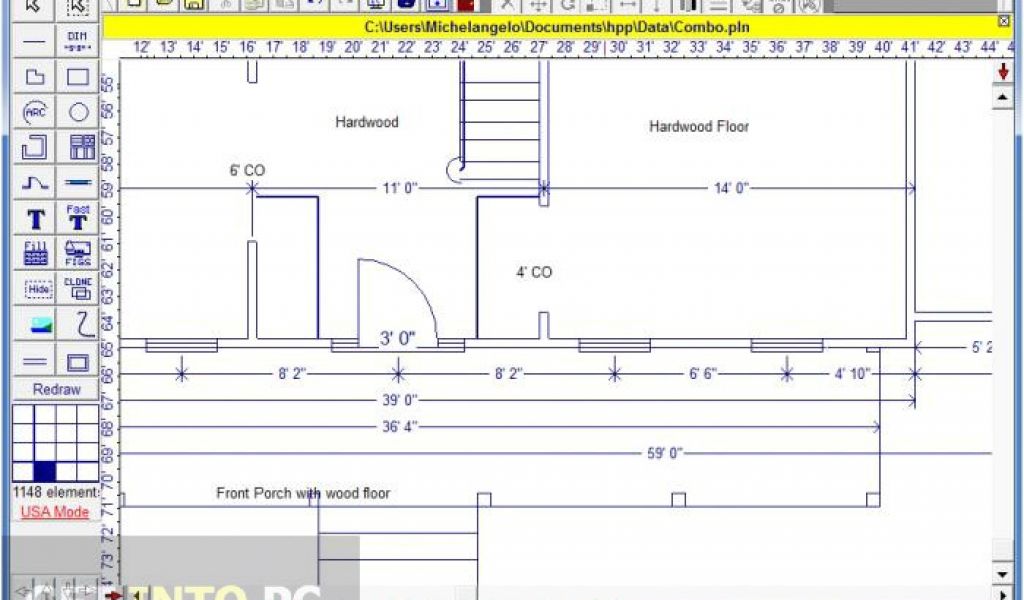Select the double-line wall tool
Screen dimensions: 1024x600
pyautogui.click(x=35, y=361)
